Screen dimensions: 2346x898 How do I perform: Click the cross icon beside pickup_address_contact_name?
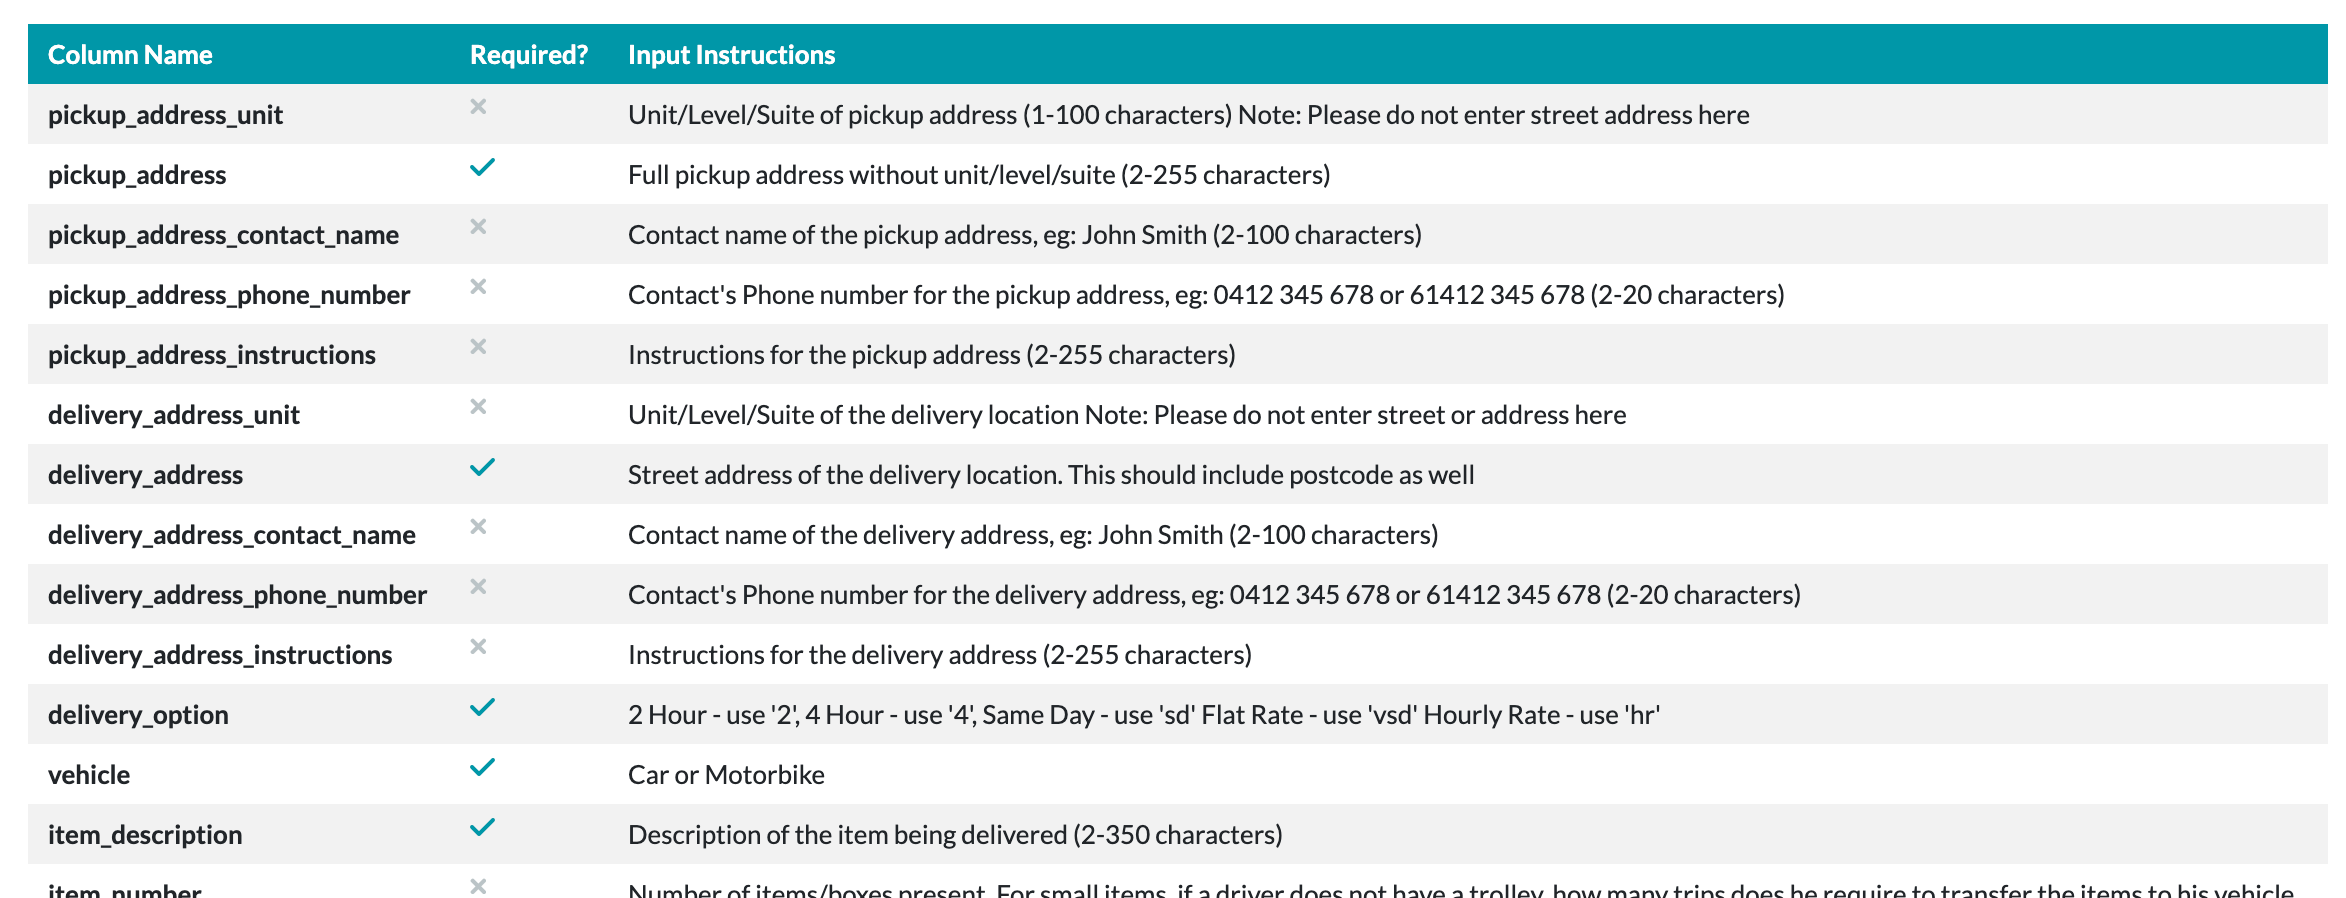(x=478, y=226)
